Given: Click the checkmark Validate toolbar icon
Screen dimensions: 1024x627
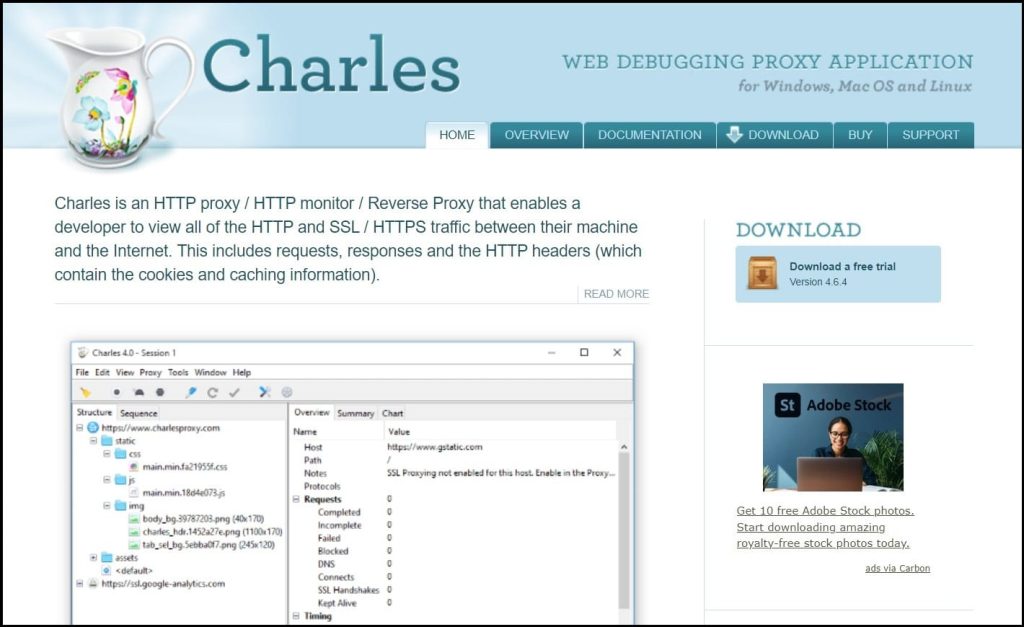Looking at the screenshot, I should [234, 393].
